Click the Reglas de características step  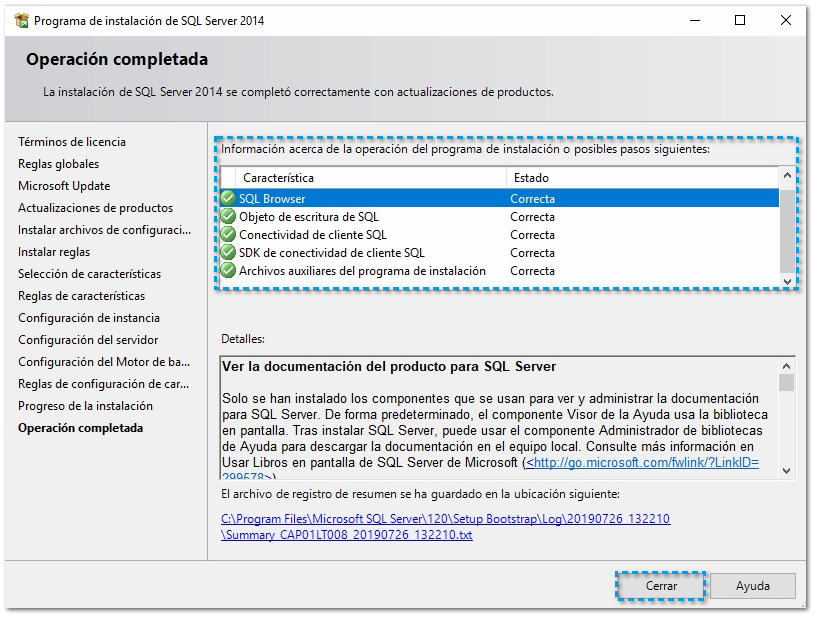[x=81, y=296]
